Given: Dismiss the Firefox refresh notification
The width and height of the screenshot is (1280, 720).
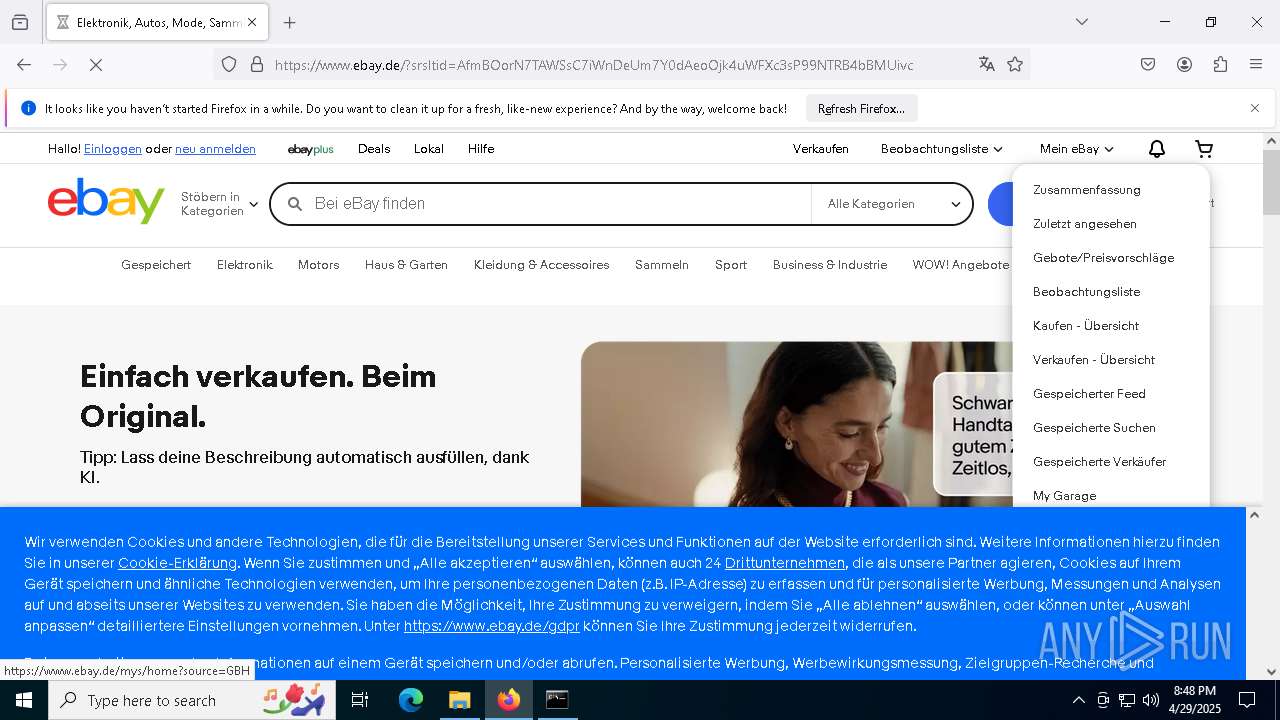Looking at the screenshot, I should pyautogui.click(x=1255, y=108).
